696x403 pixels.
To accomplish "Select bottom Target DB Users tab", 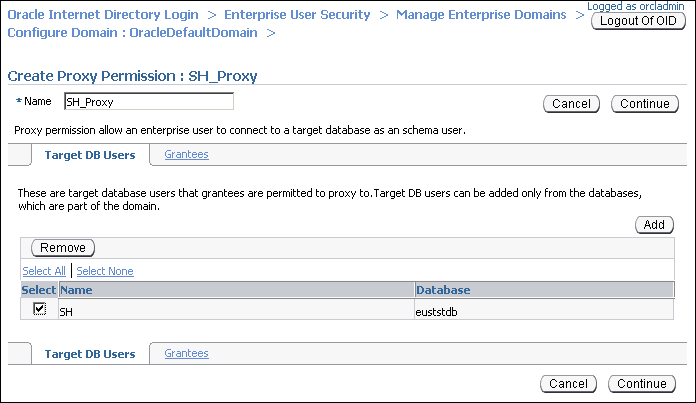I will [90, 354].
